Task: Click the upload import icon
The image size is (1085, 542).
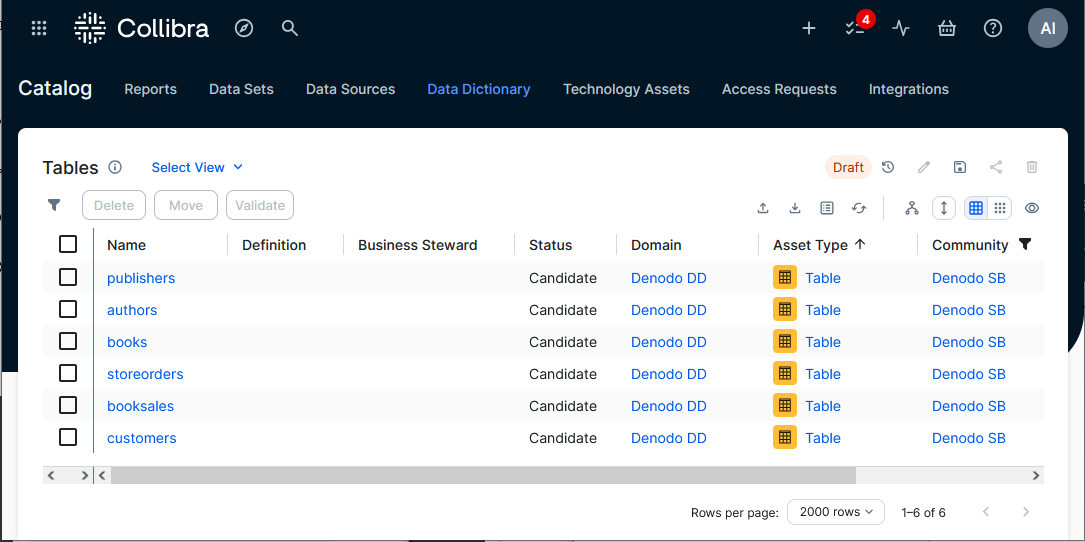Action: [x=763, y=208]
